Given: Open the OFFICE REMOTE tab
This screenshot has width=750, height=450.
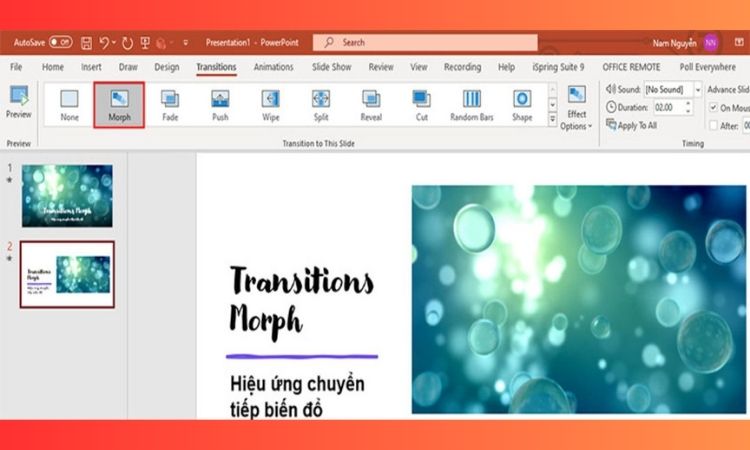Looking at the screenshot, I should click(x=631, y=67).
